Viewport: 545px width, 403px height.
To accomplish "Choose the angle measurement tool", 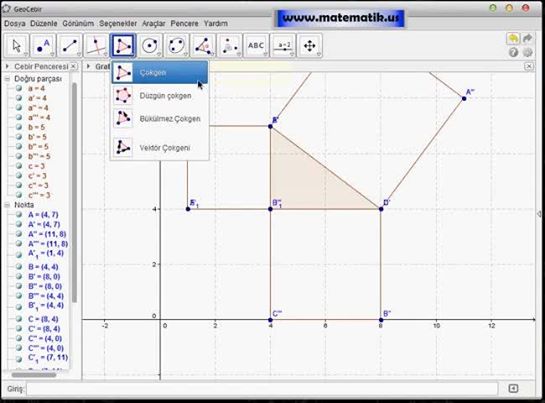I will tap(203, 46).
